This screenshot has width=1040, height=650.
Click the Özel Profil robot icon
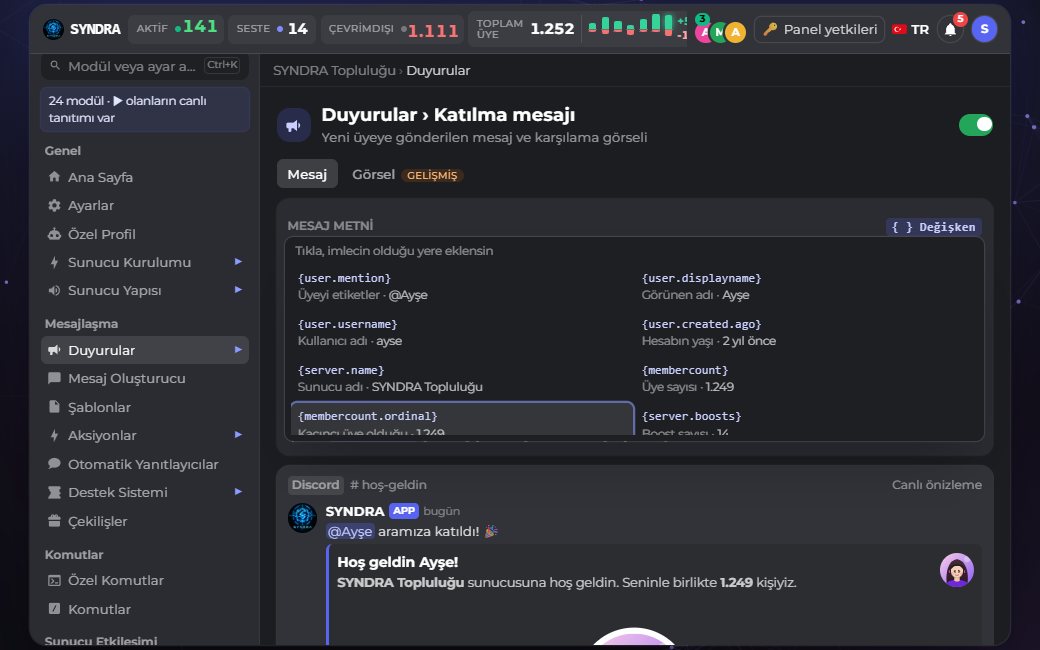[54, 234]
